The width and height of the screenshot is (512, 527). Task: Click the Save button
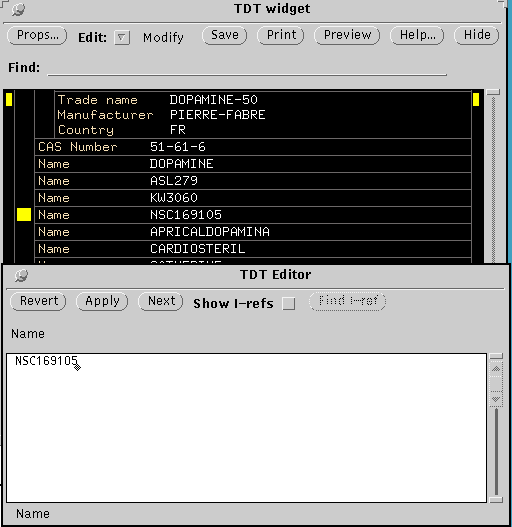[x=224, y=35]
